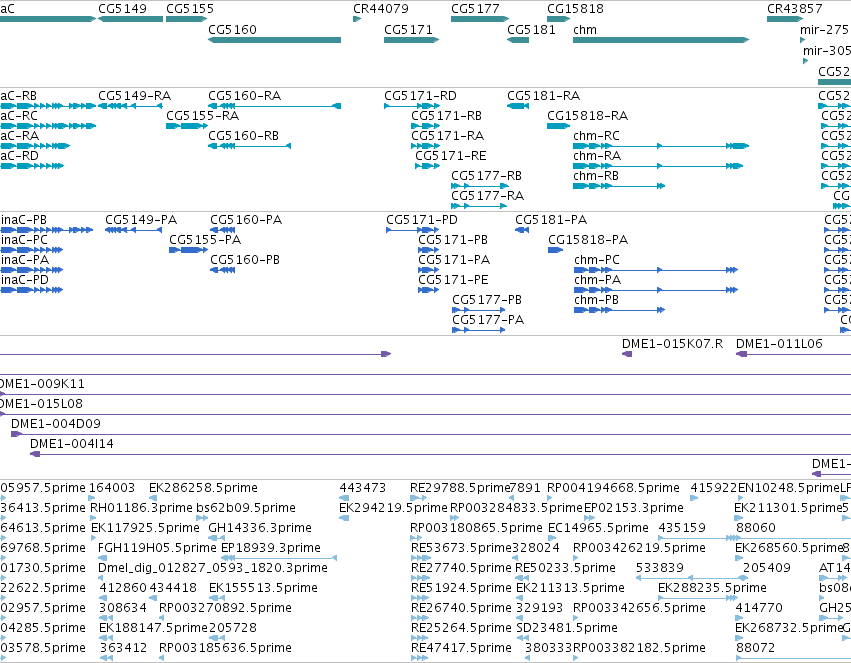
Task: Click the CG5149-PA protein glyph
Action: pyautogui.click(x=133, y=230)
